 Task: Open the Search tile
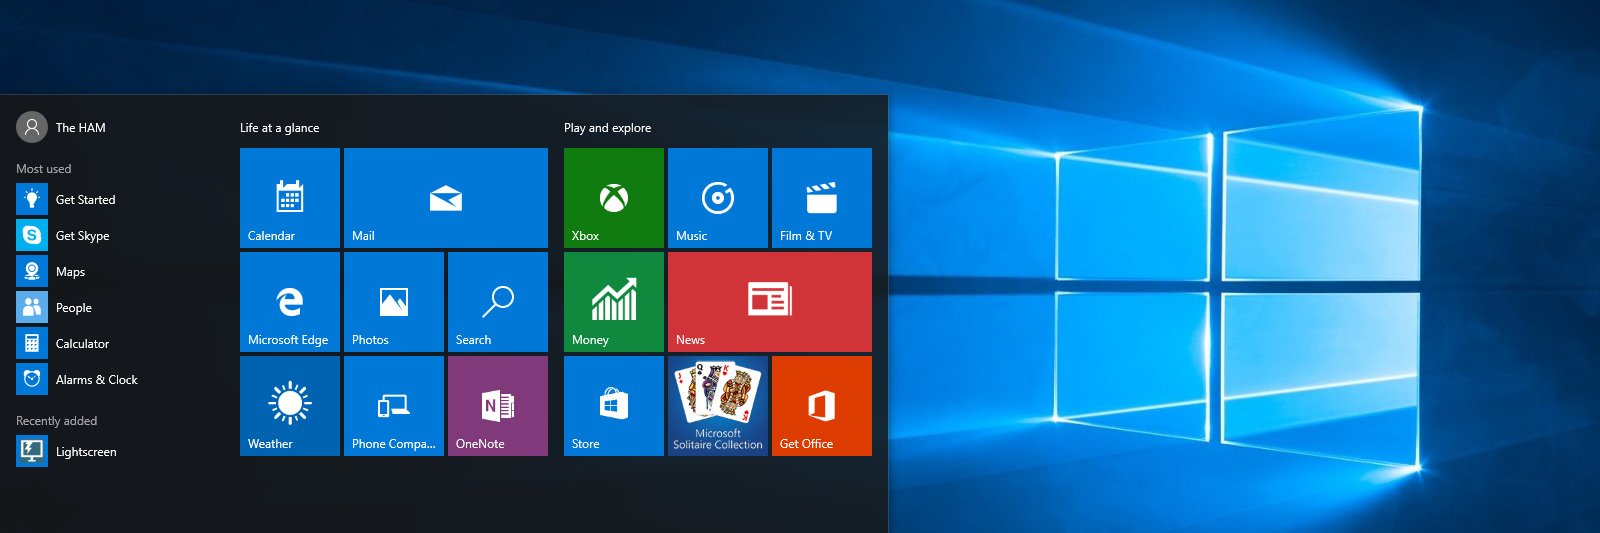pos(498,302)
